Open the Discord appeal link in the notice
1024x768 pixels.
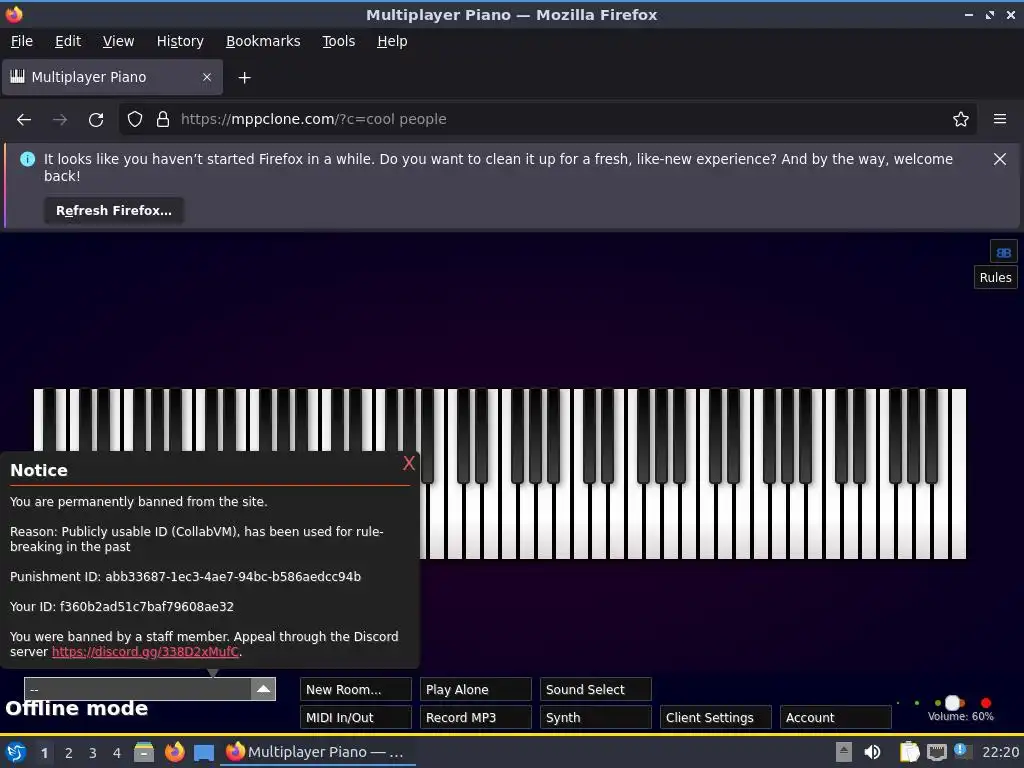tap(146, 652)
